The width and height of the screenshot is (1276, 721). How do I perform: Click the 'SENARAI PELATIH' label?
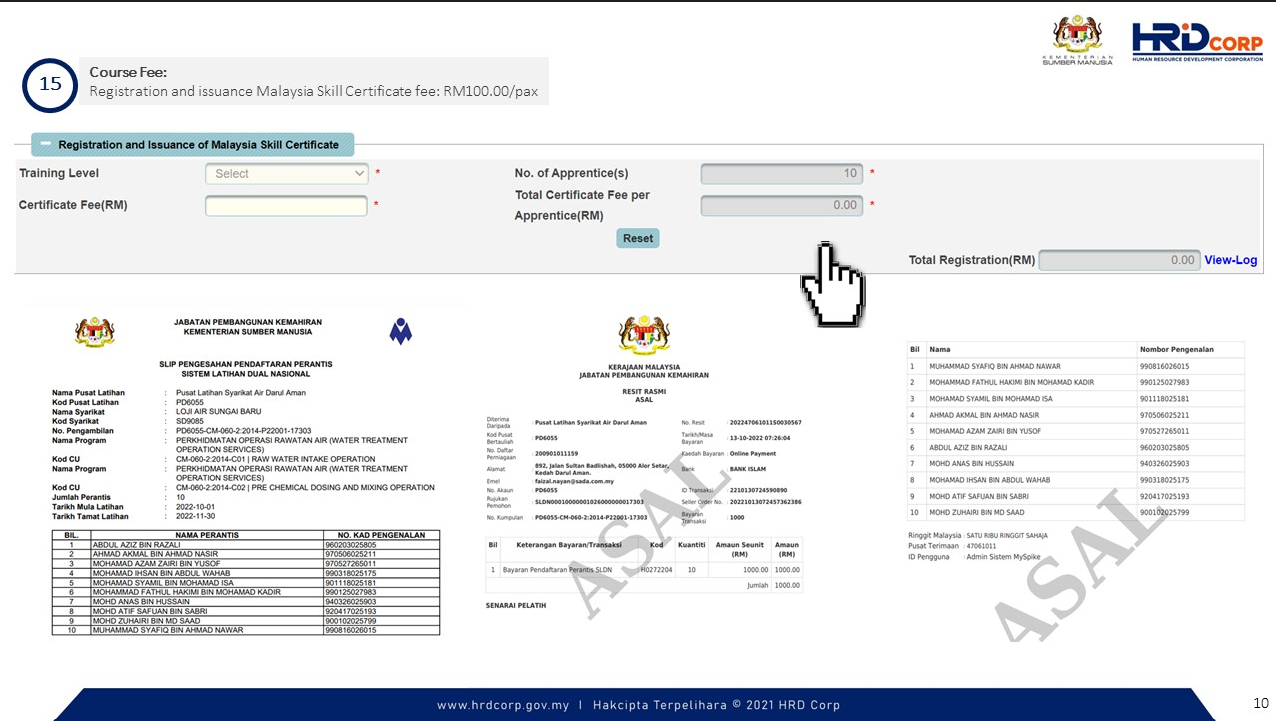tap(516, 605)
